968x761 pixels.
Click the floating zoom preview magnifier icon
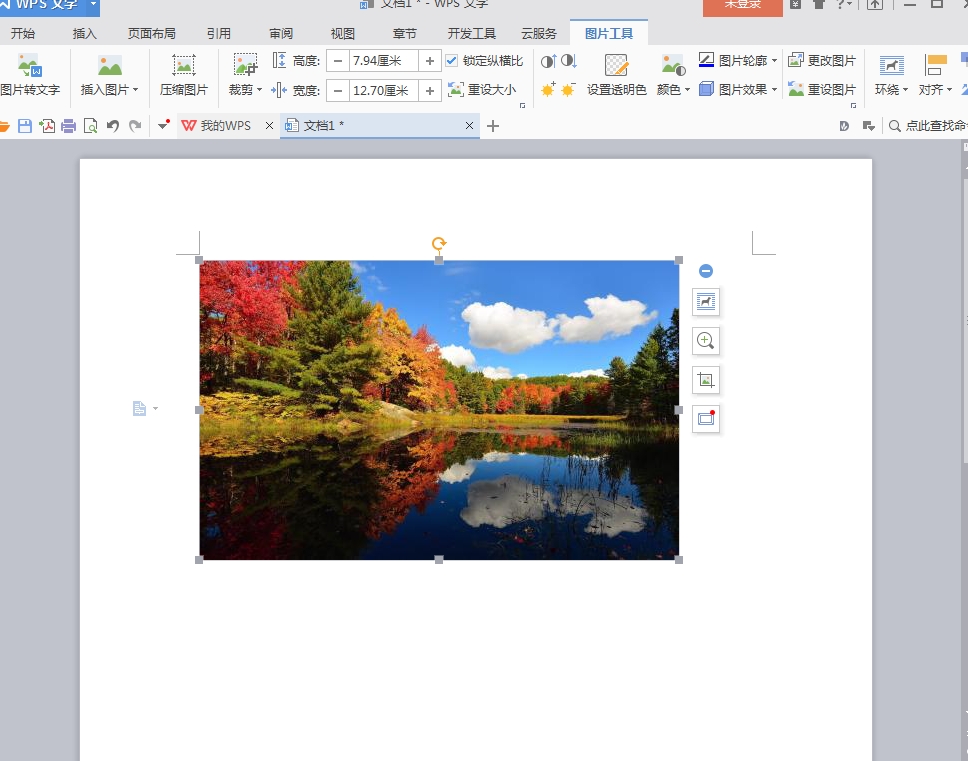coord(706,341)
